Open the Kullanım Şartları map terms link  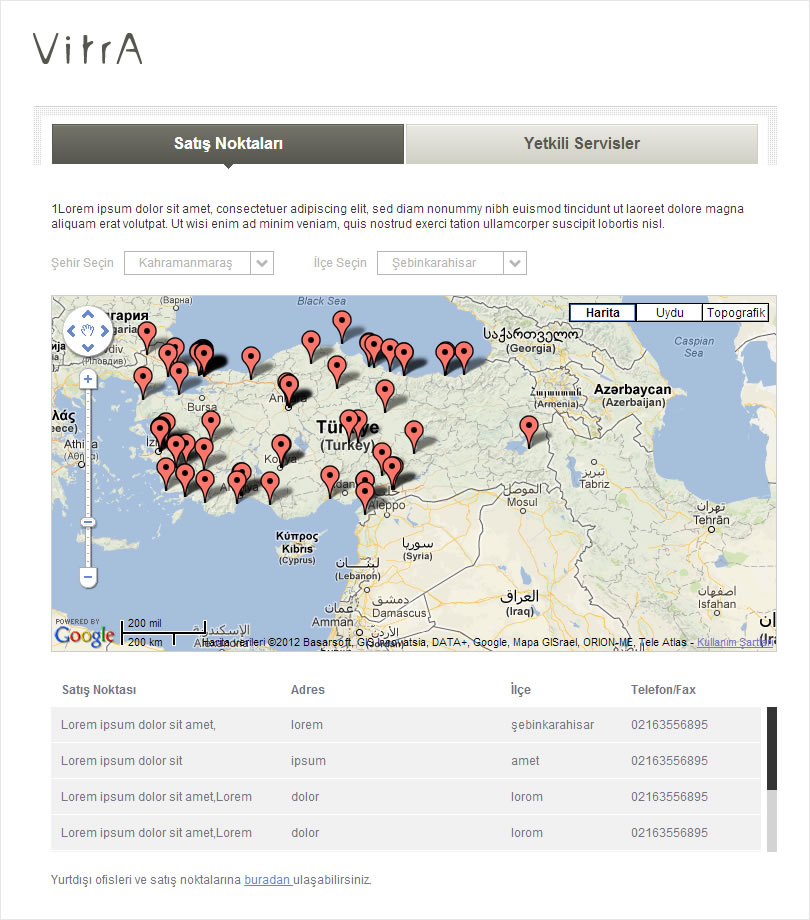click(733, 643)
